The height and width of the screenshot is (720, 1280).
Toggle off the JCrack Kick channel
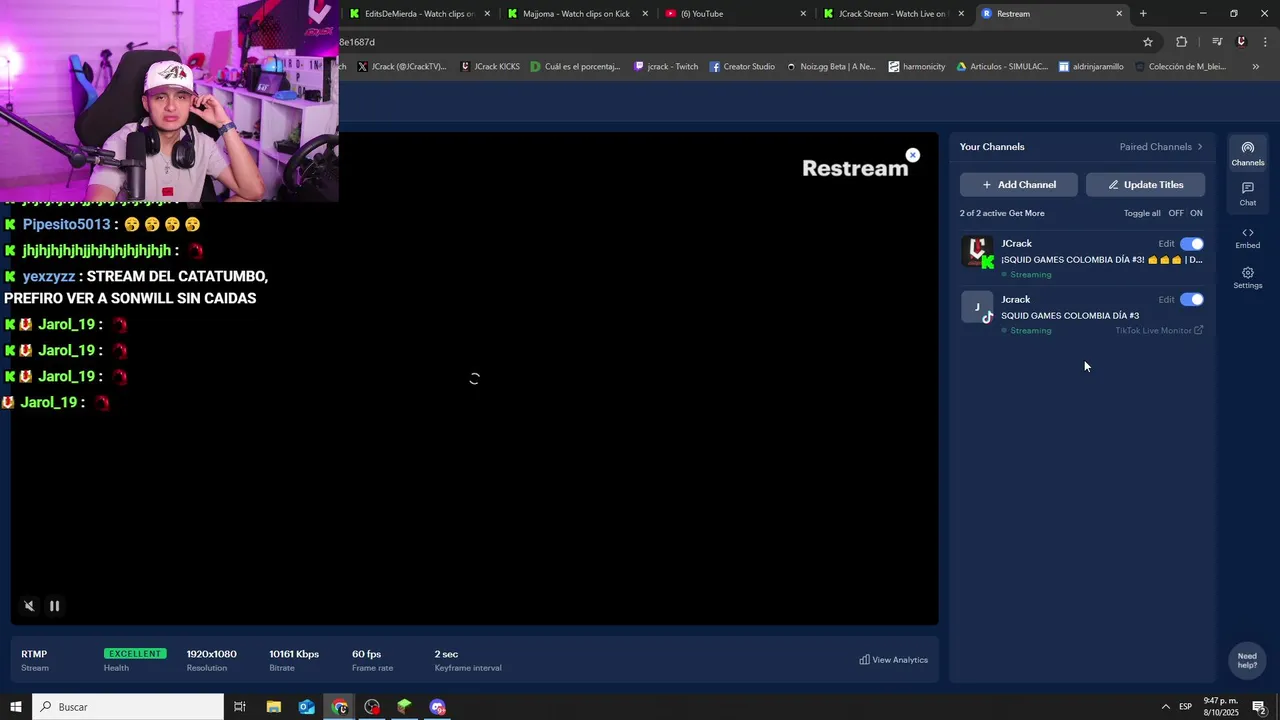pyautogui.click(x=1191, y=244)
